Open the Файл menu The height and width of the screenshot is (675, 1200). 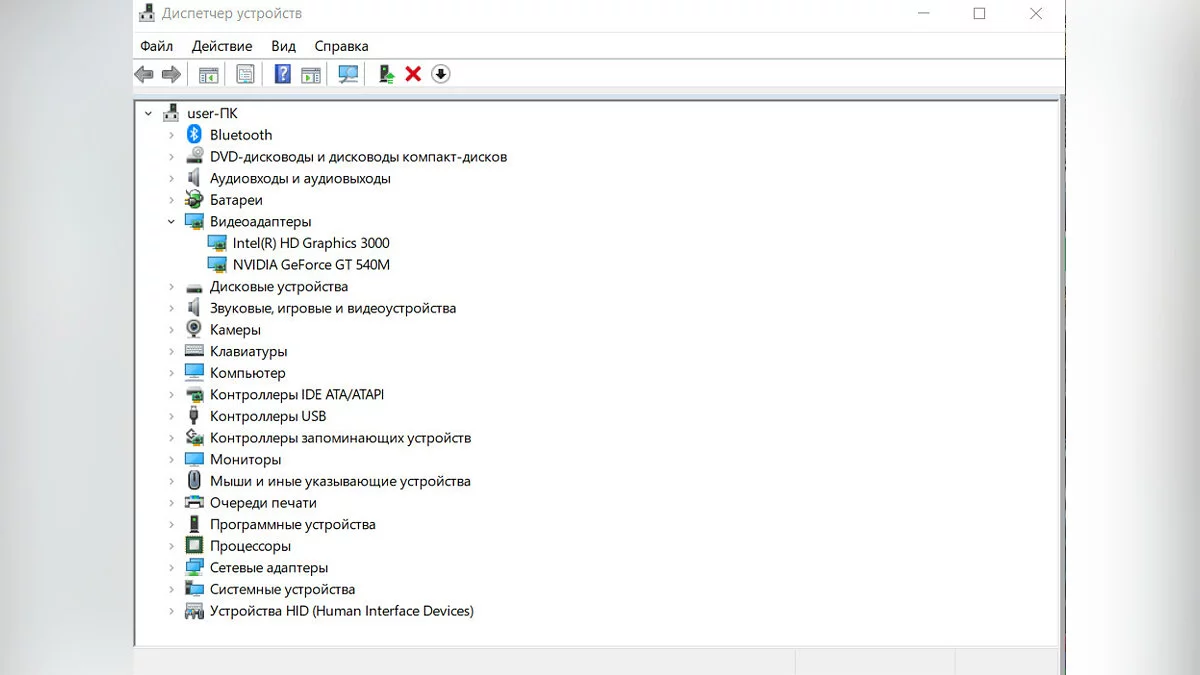[156, 46]
